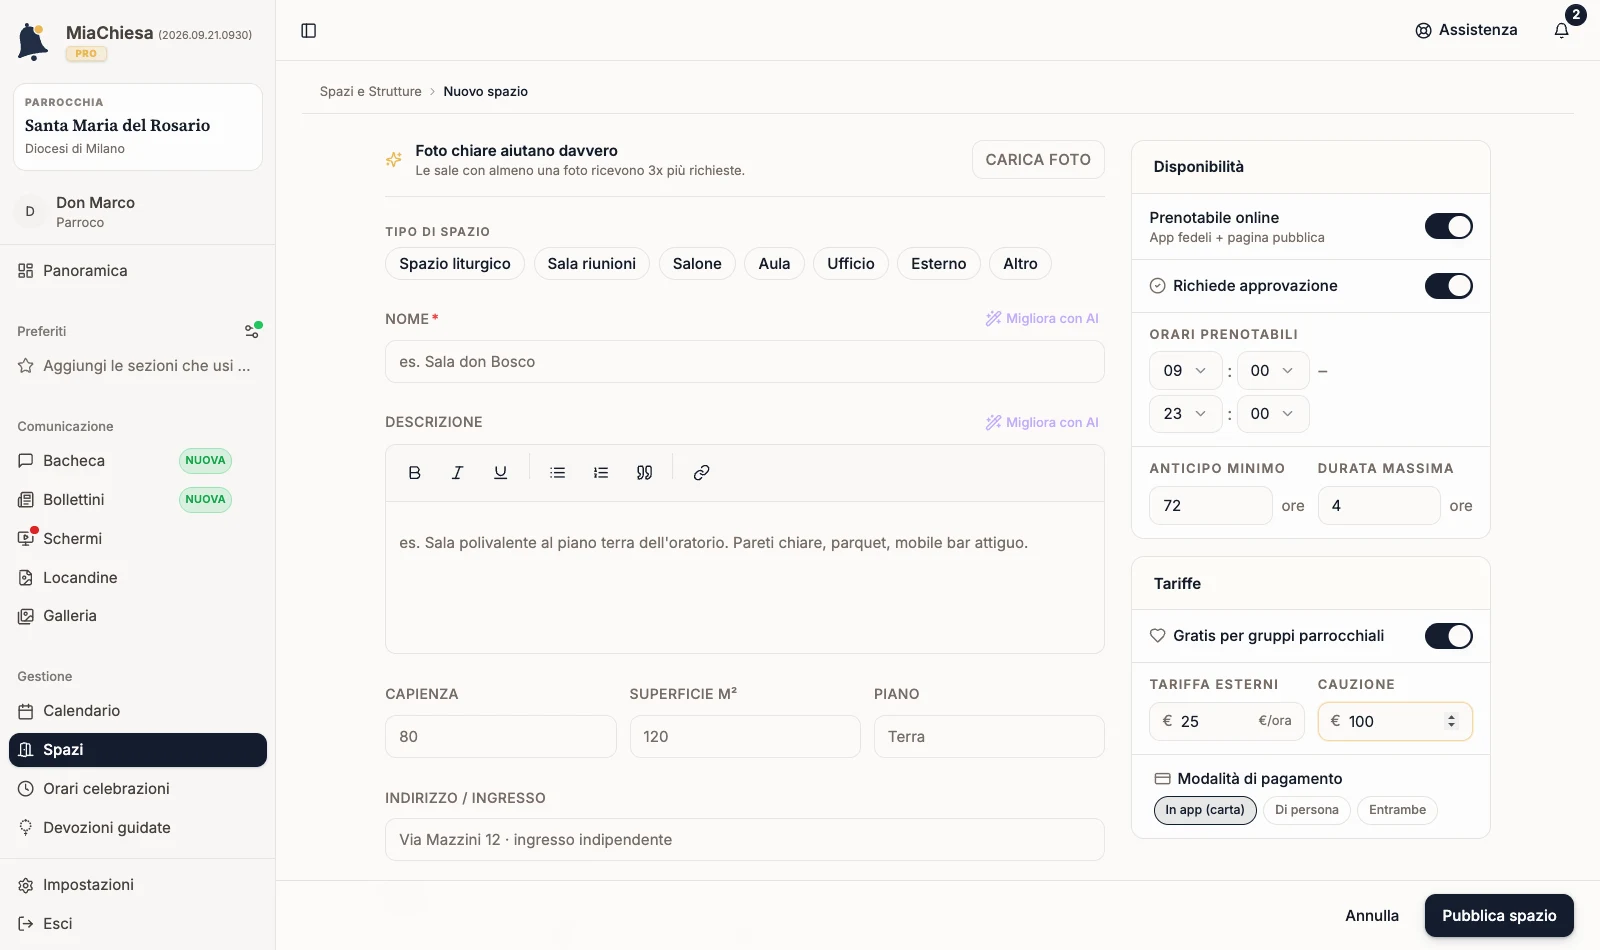Select Salone type
This screenshot has height=950, width=1600.
coord(697,264)
